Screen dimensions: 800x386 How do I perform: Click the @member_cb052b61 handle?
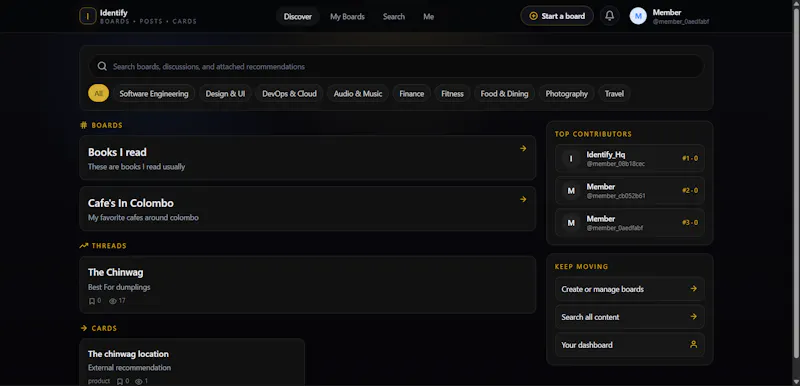coord(616,196)
